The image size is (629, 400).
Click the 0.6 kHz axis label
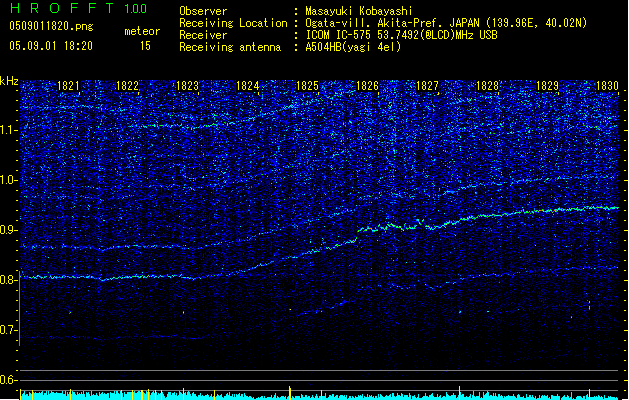pyautogui.click(x=9, y=380)
